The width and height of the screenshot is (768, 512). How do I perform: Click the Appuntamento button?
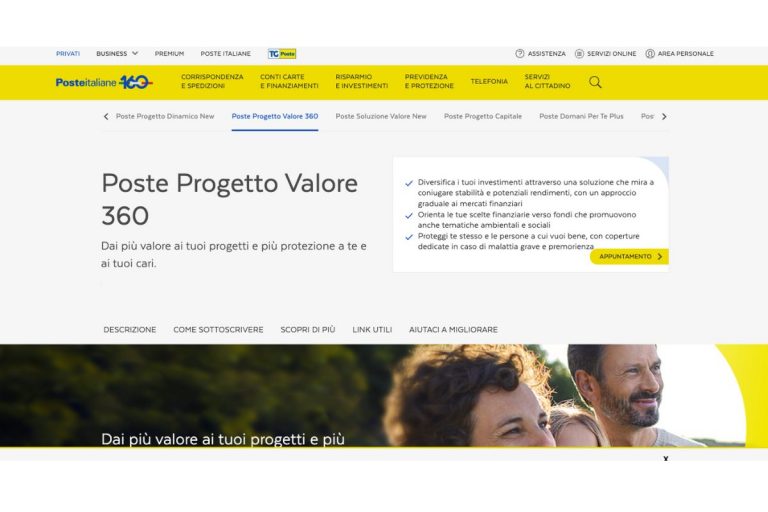click(x=629, y=256)
